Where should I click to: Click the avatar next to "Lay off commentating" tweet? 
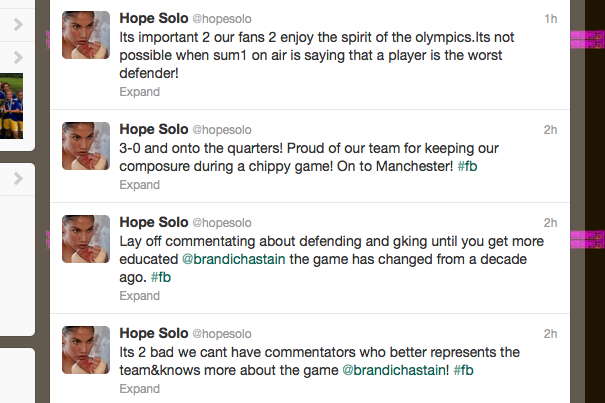(x=85, y=239)
